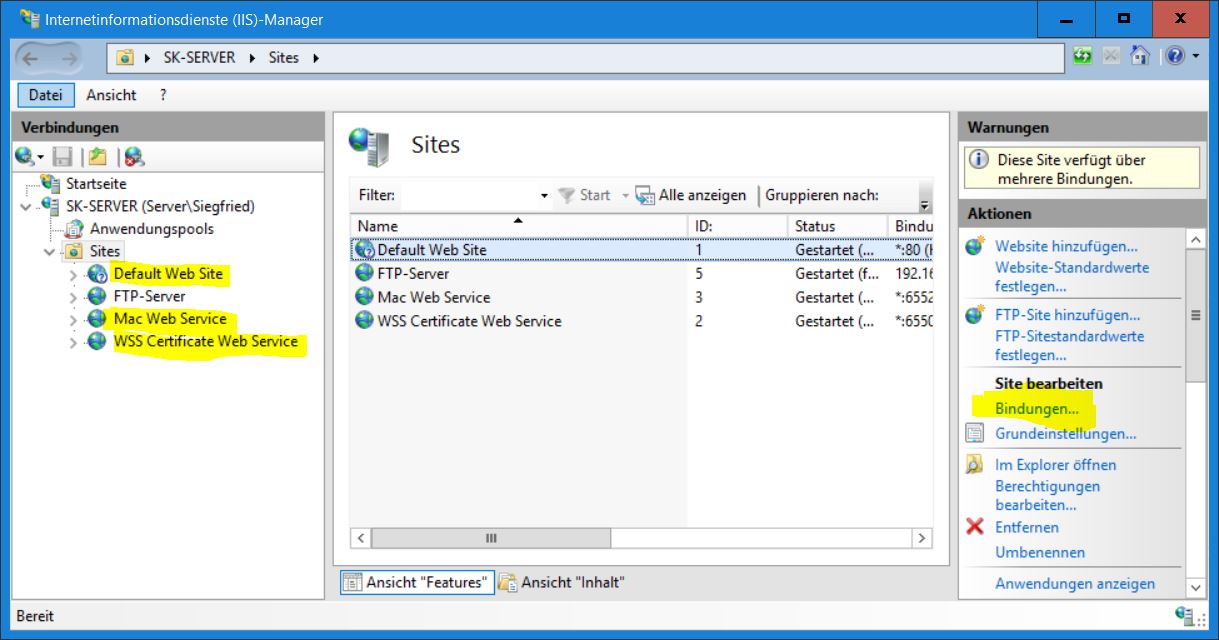
Task: Open the Datei menu
Action: pyautogui.click(x=45, y=94)
